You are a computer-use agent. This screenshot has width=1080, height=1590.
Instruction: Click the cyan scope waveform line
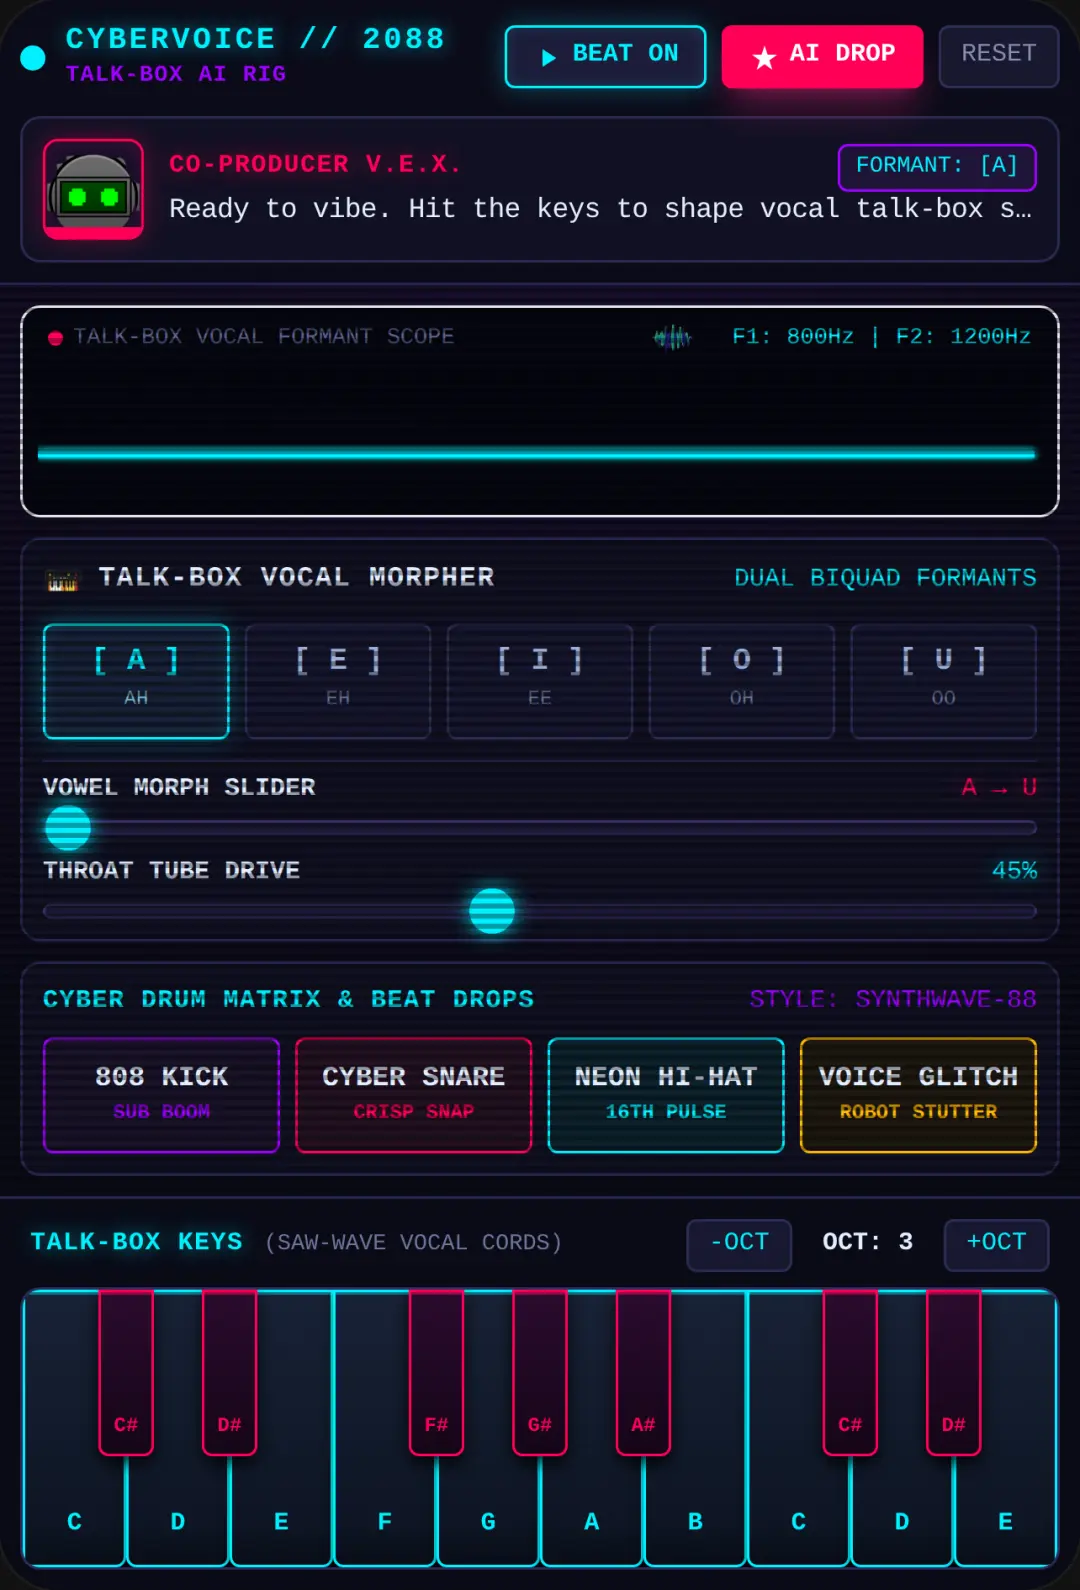click(x=537, y=454)
